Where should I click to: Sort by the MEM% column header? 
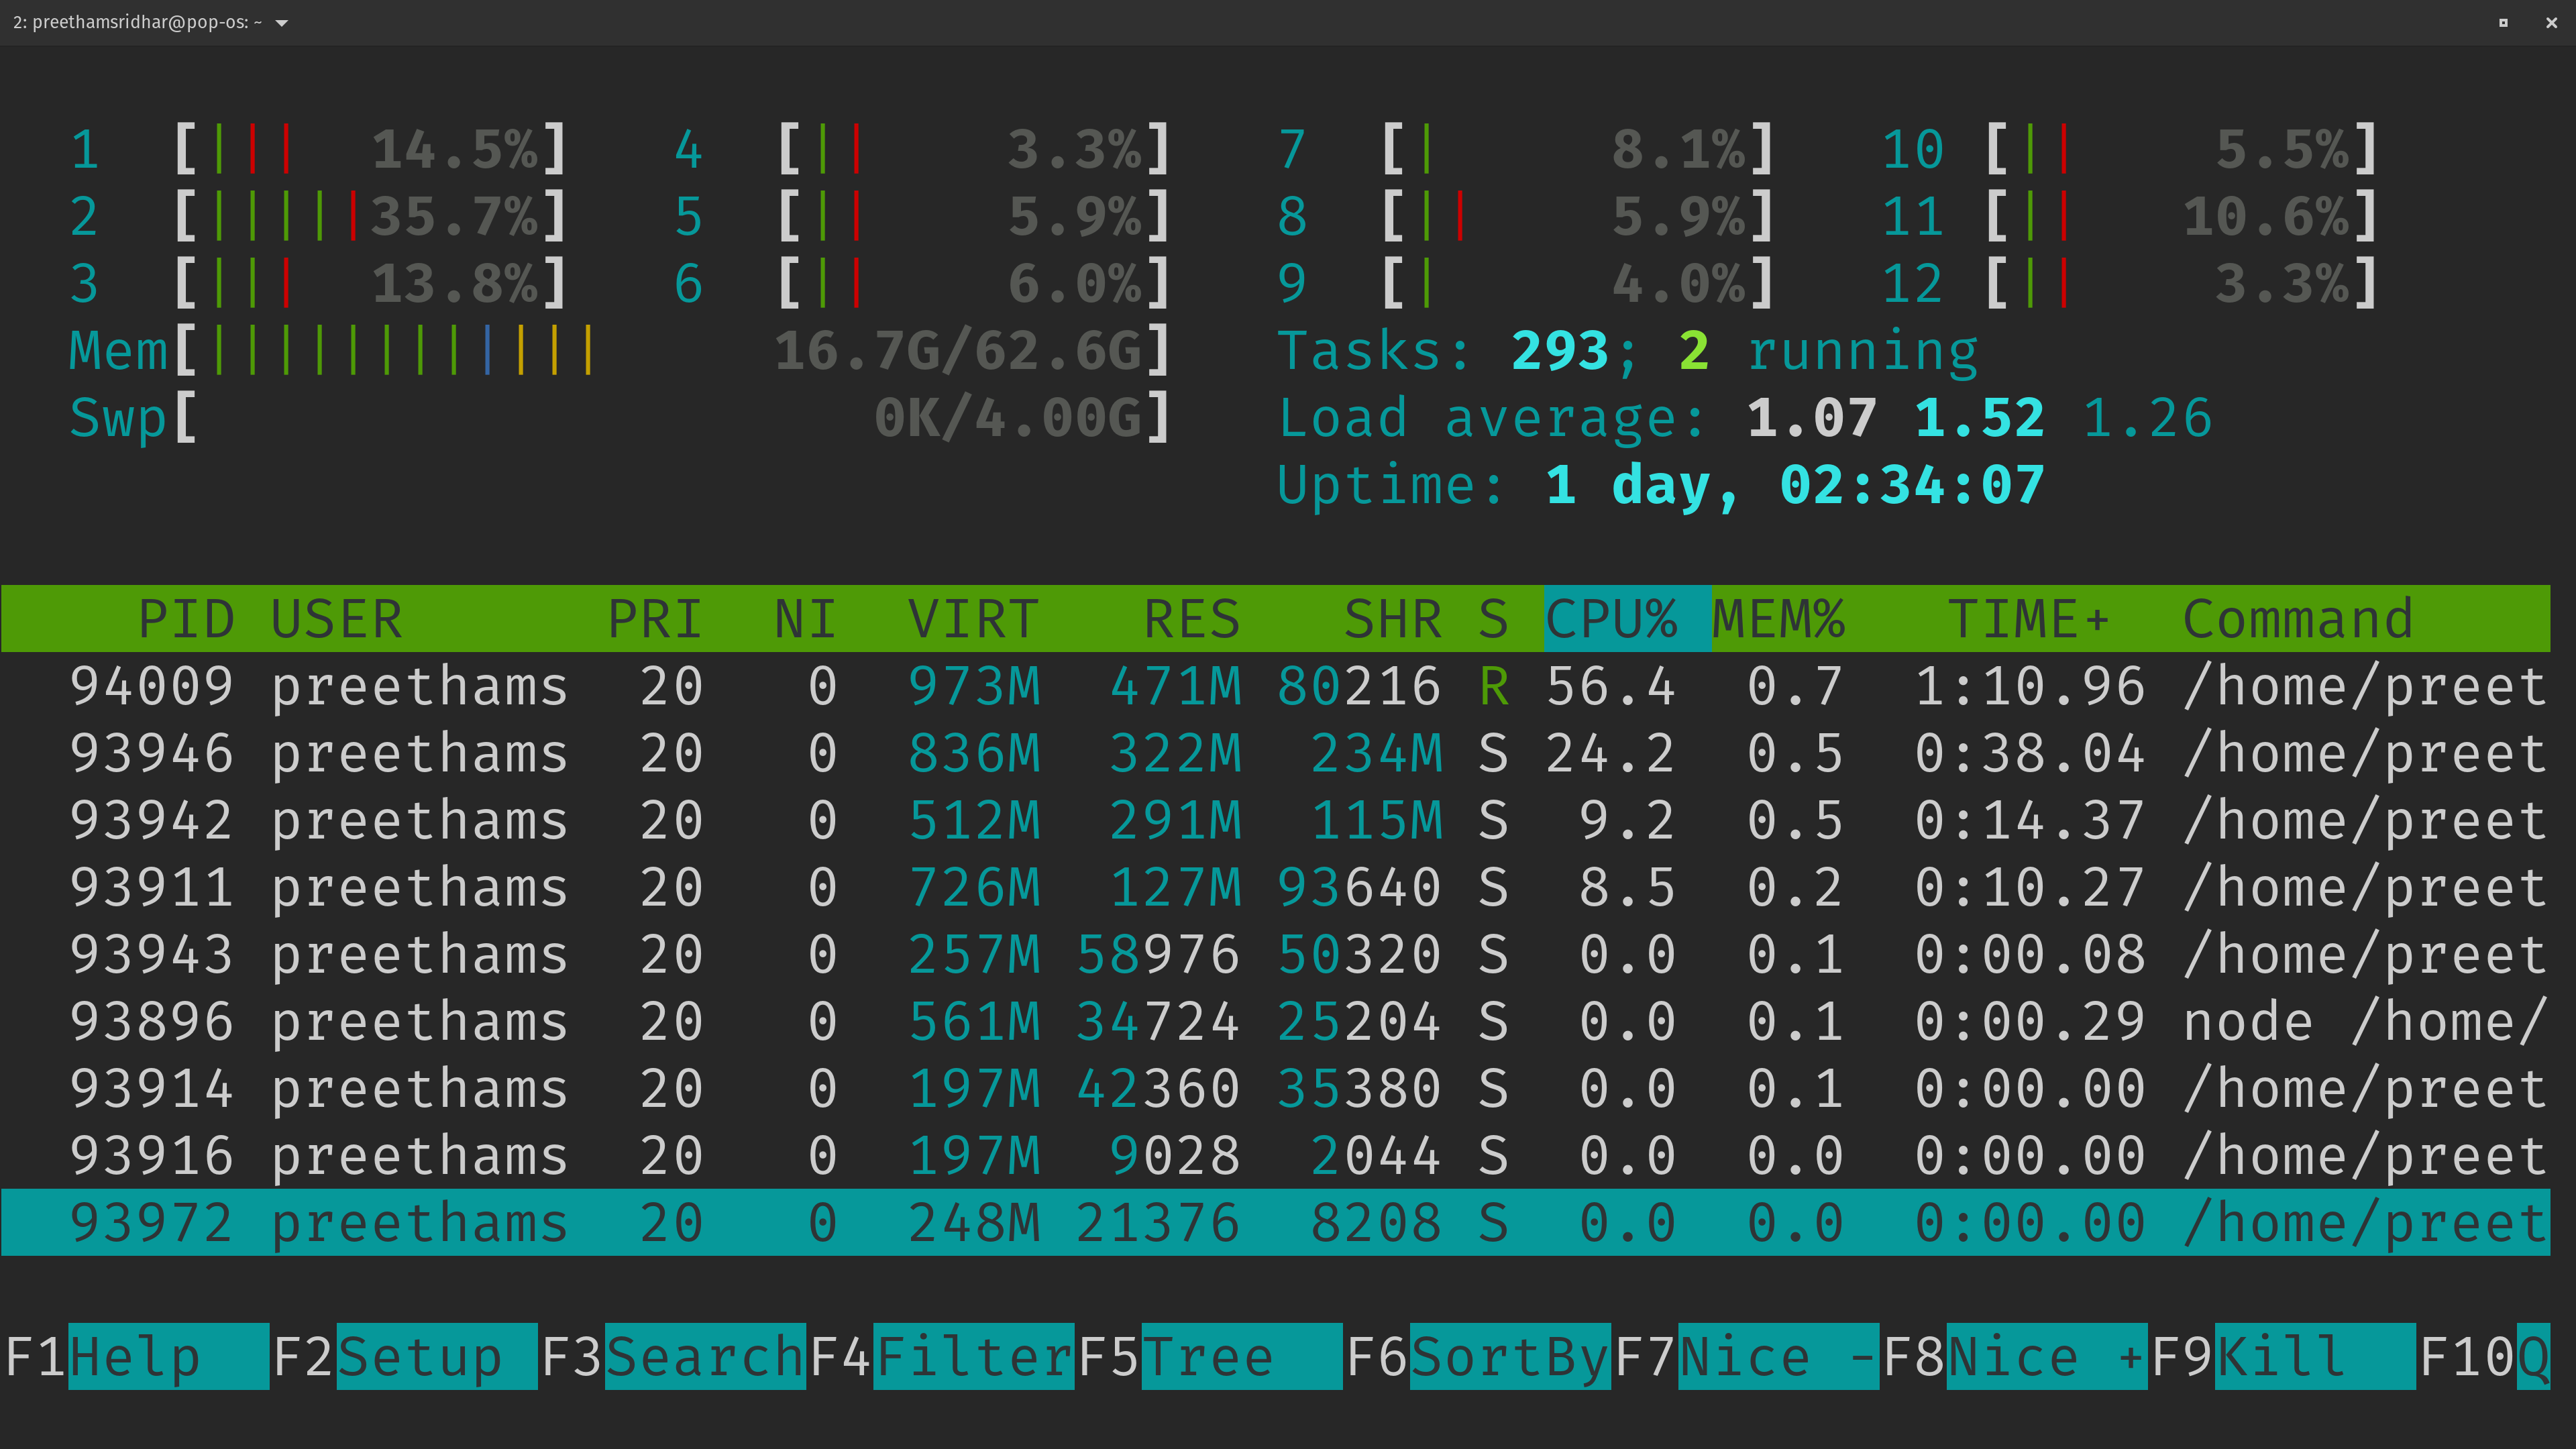coord(1779,619)
